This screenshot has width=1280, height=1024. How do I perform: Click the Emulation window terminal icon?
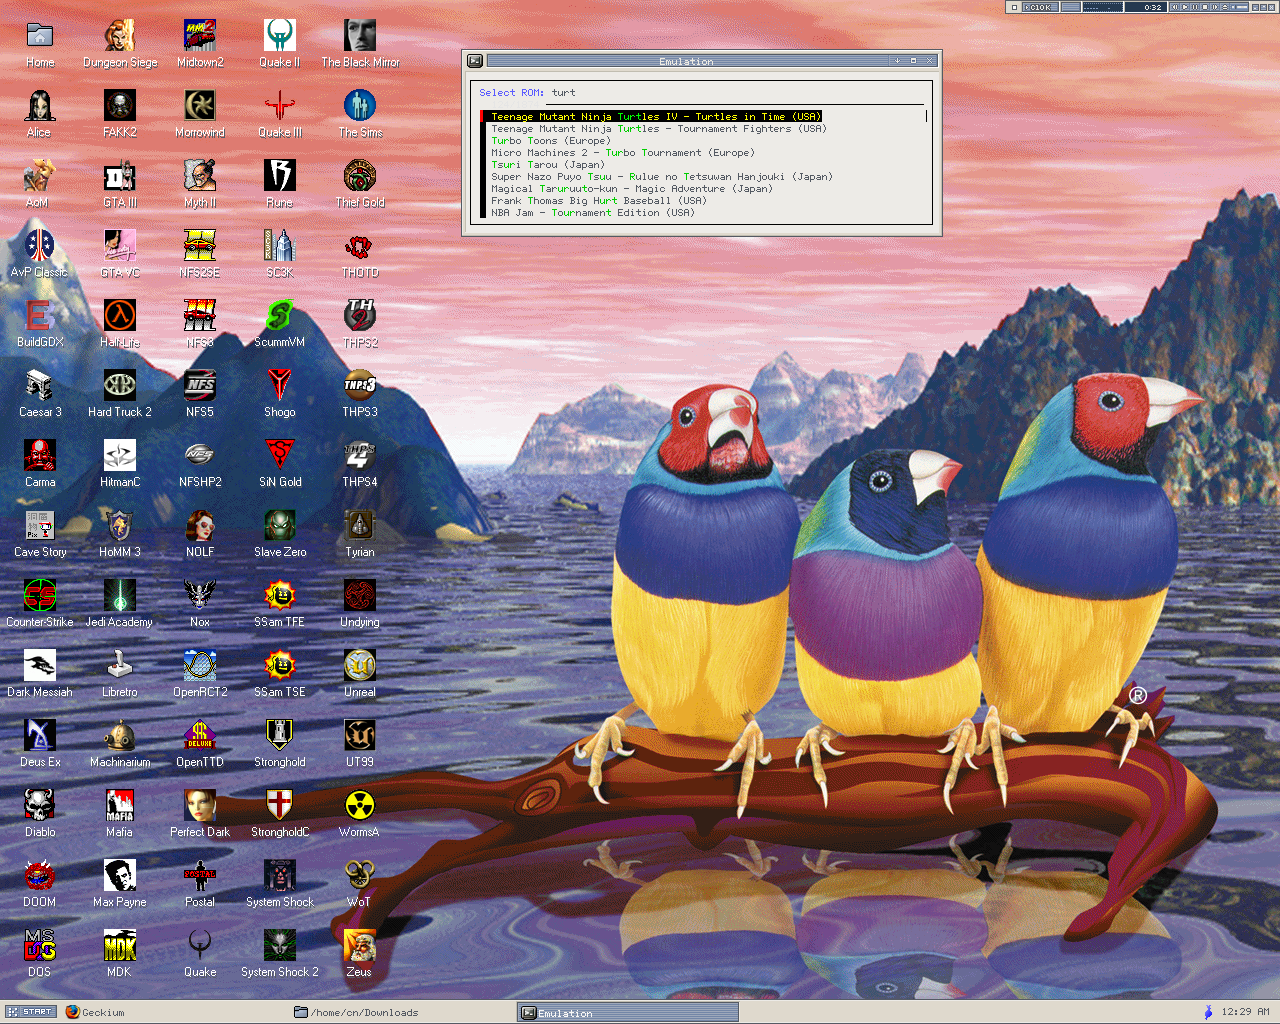(475, 61)
